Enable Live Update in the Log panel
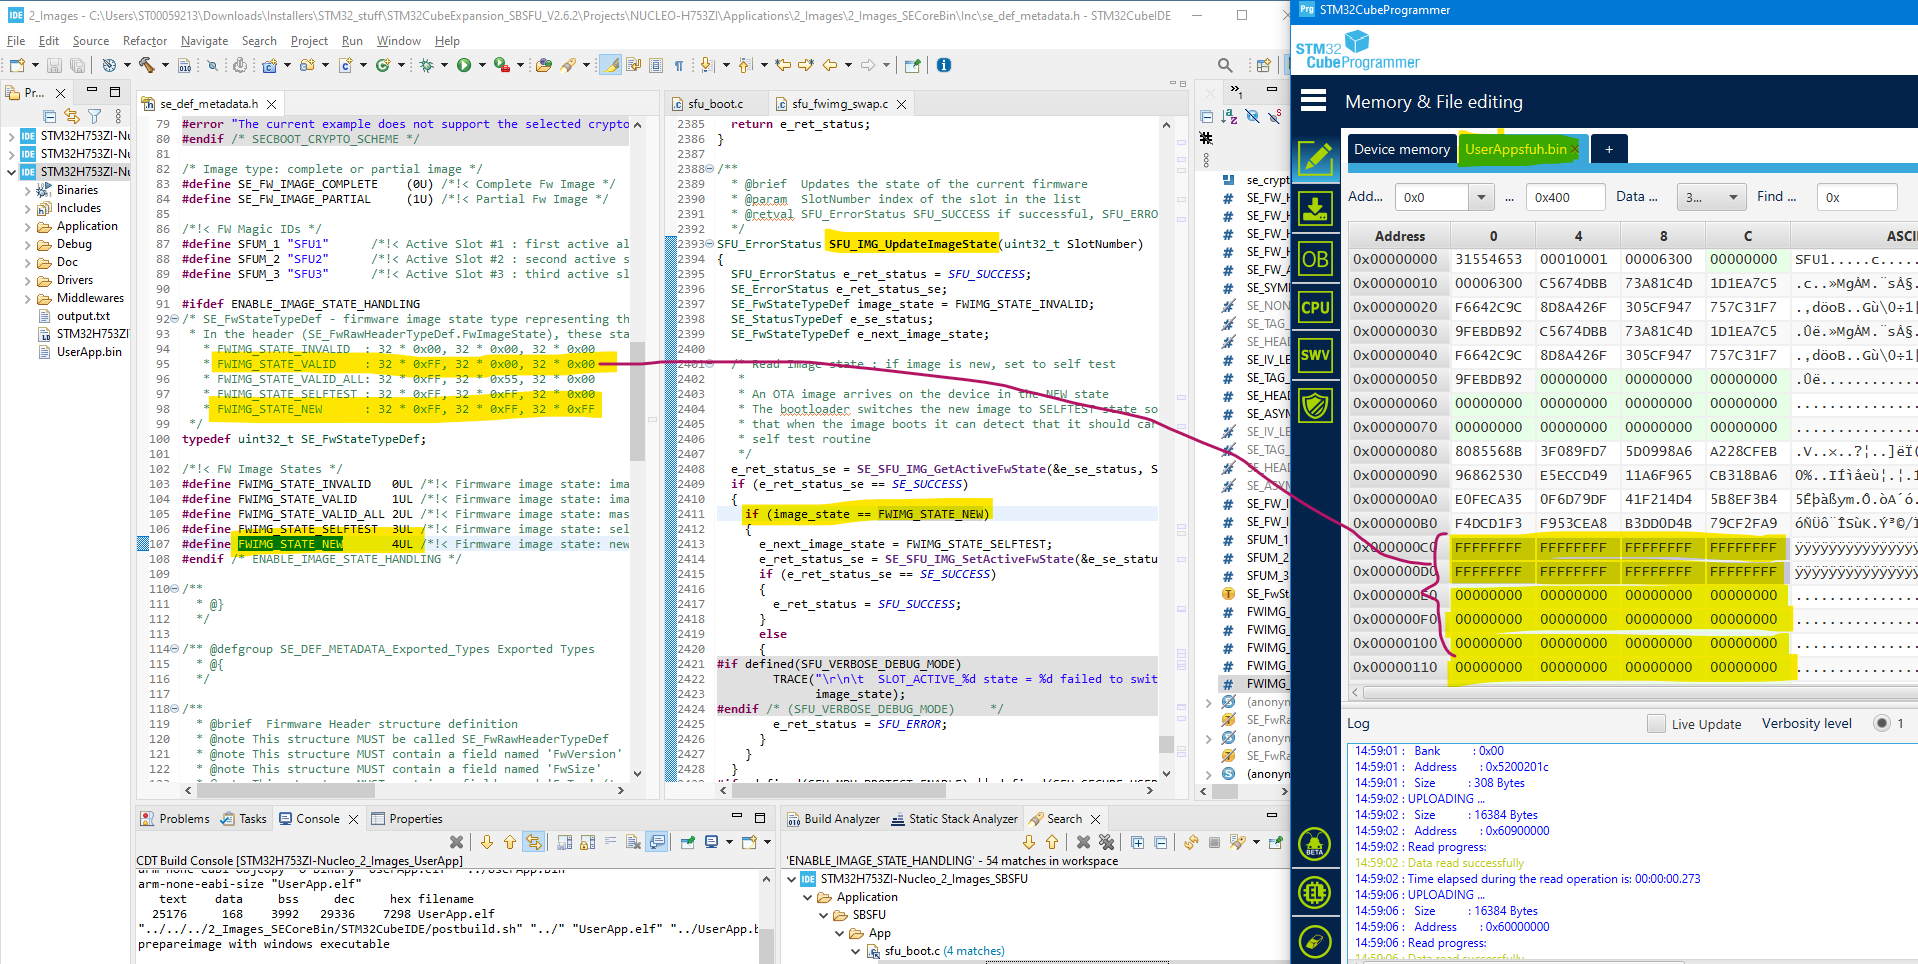Image resolution: width=1918 pixels, height=964 pixels. (x=1655, y=723)
